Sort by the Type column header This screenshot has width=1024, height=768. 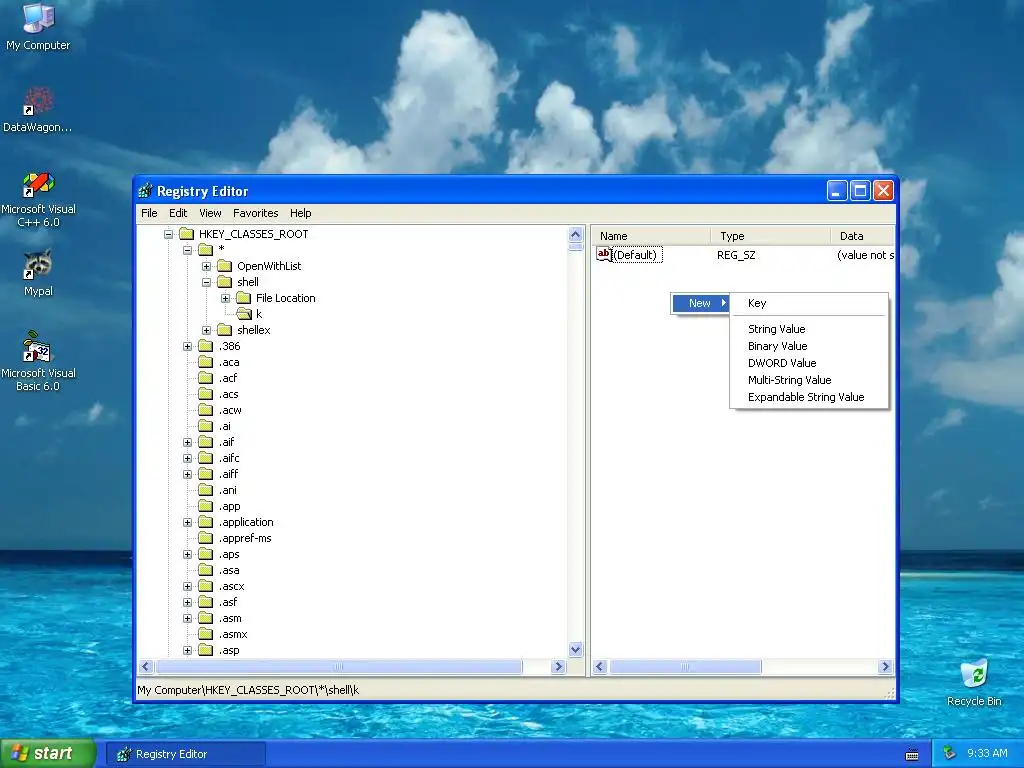[x=770, y=236]
